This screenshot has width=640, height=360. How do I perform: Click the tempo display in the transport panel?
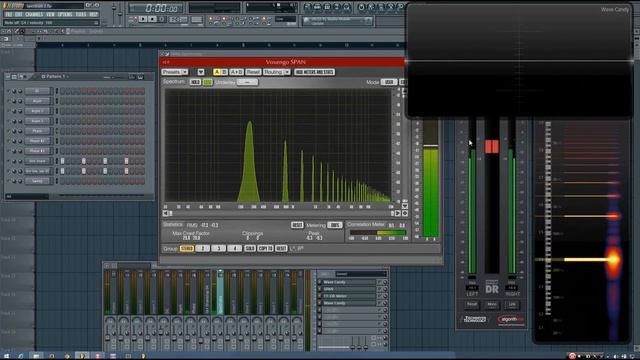(x=178, y=20)
